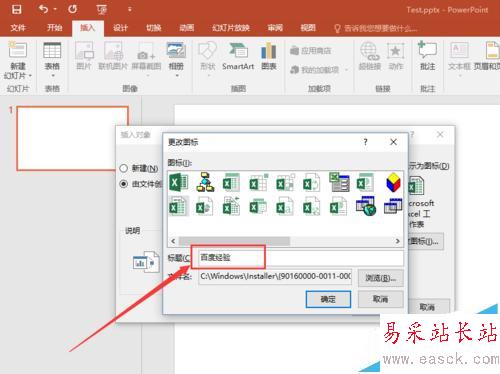Choose the form list icon with Excel badge
This screenshot has height=374, width=500.
click(339, 182)
